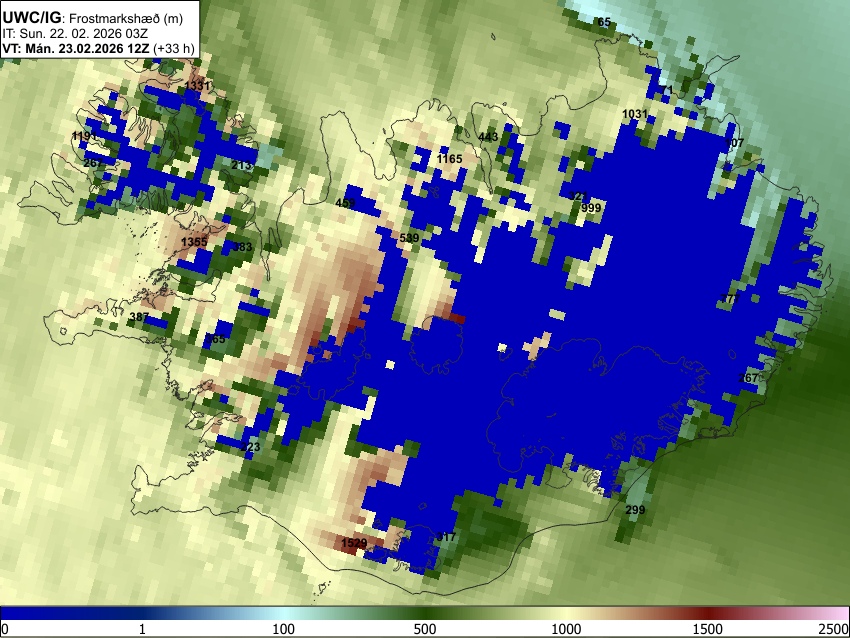This screenshot has width=850, height=638.
Task: Click the map value 999
Action: coord(591,208)
